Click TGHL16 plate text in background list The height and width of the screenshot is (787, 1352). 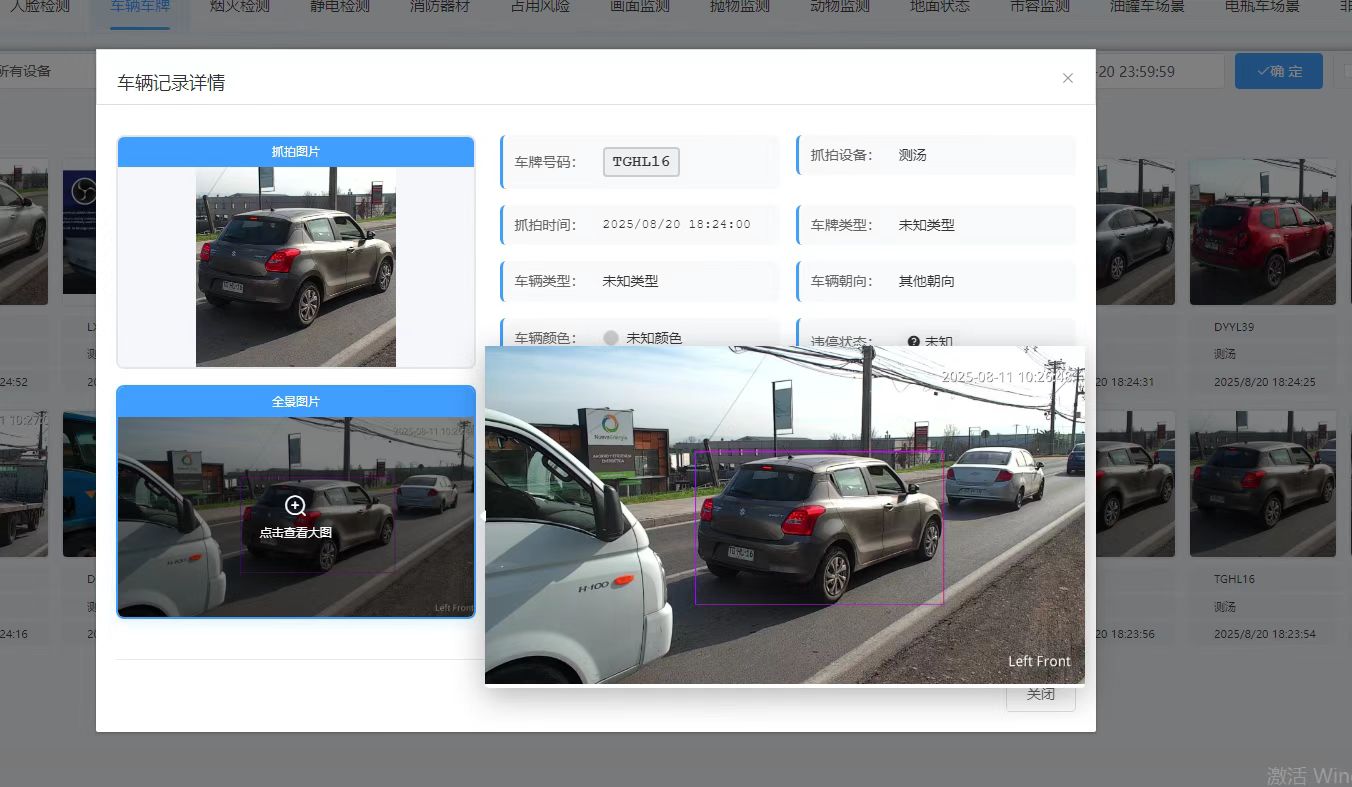(x=1234, y=579)
